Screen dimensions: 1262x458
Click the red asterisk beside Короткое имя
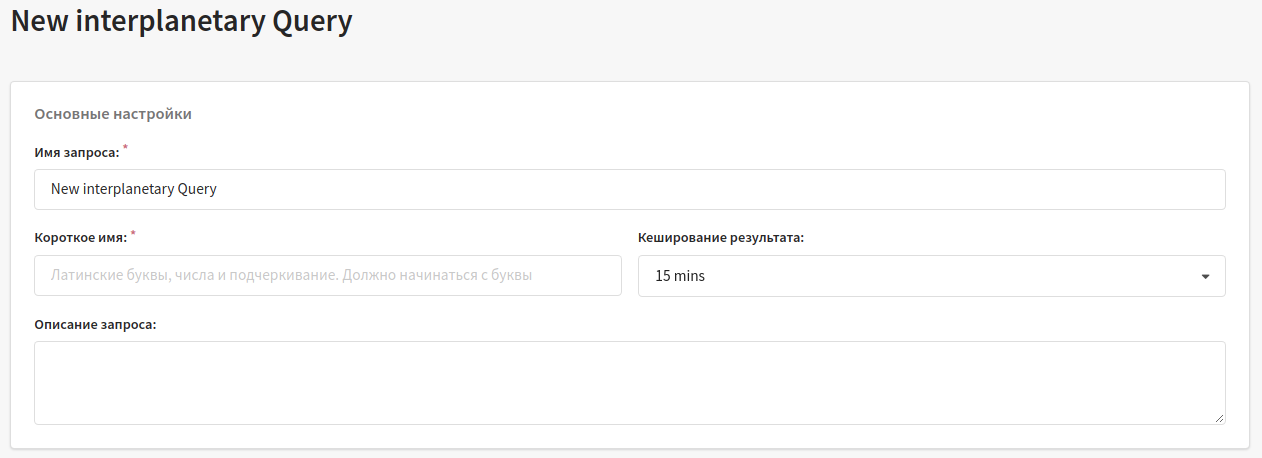click(x=134, y=233)
